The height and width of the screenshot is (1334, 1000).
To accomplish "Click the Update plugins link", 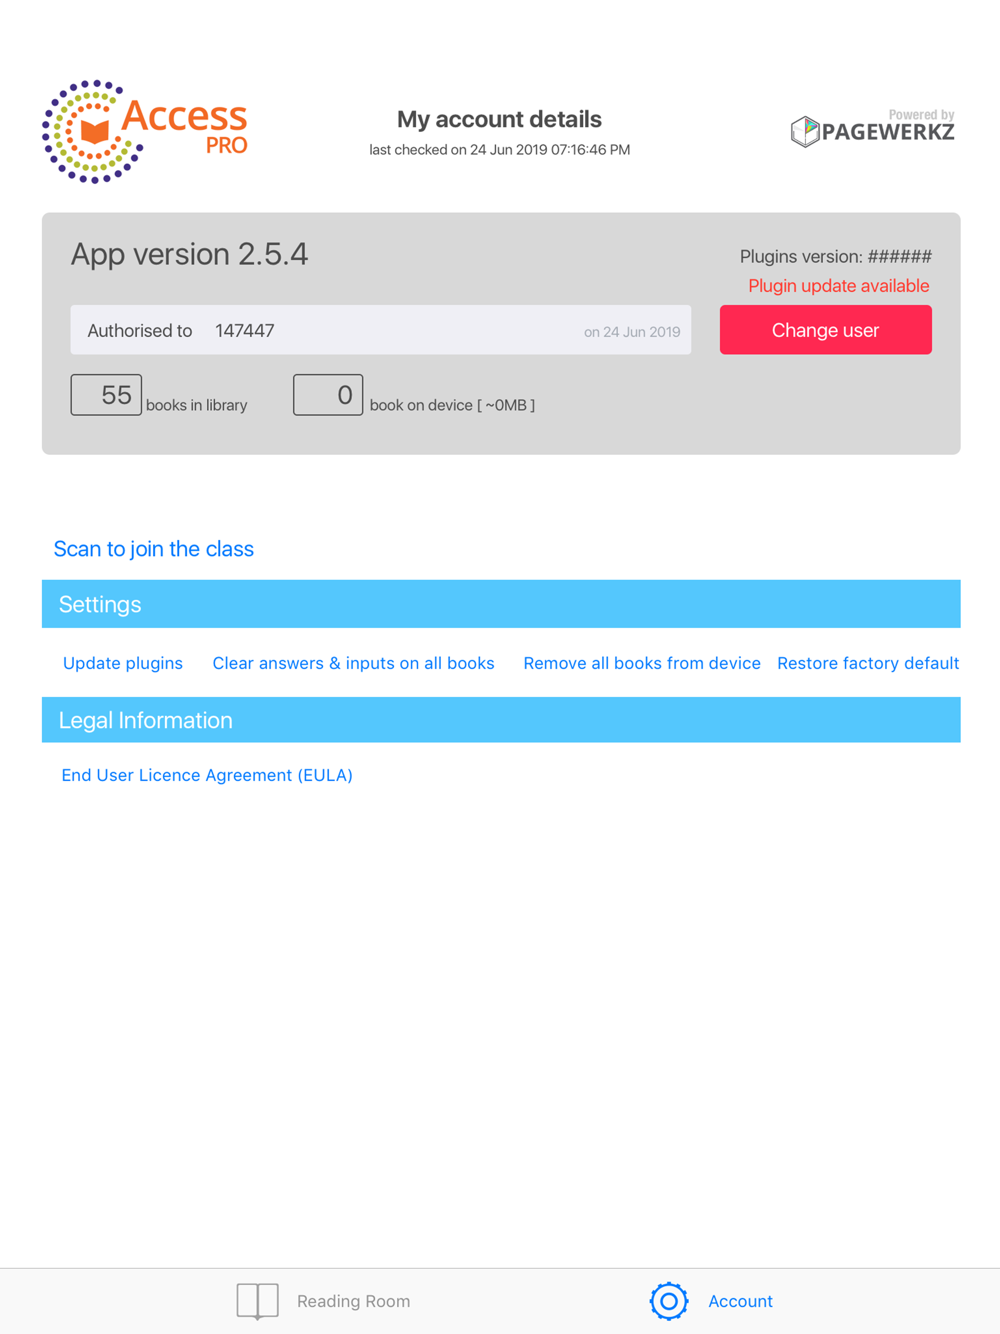I will click(123, 663).
